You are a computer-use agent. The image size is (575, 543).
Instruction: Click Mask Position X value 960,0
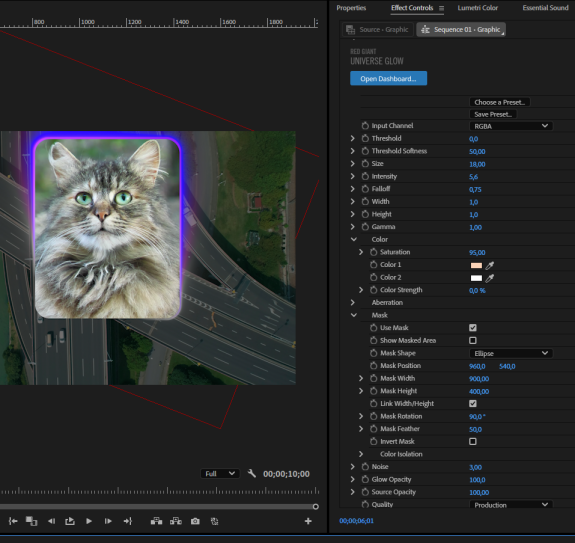477,366
